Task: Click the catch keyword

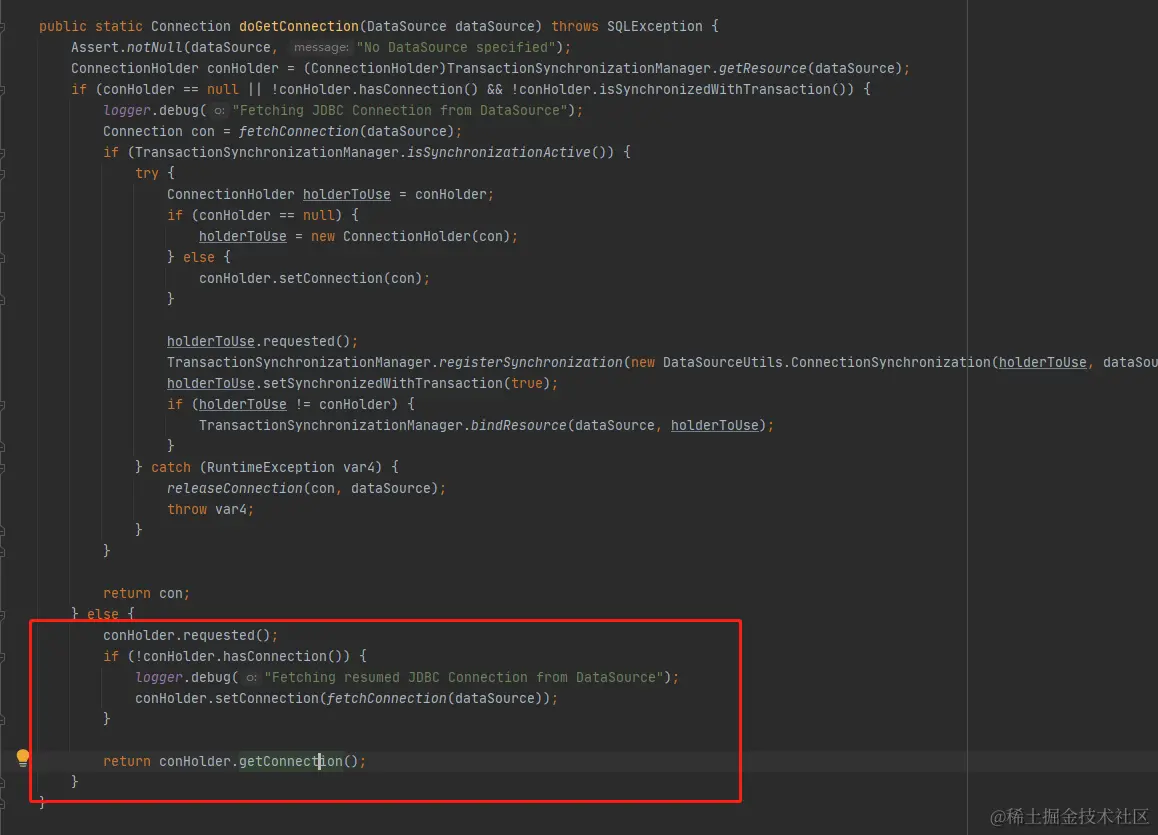Action: 171,467
